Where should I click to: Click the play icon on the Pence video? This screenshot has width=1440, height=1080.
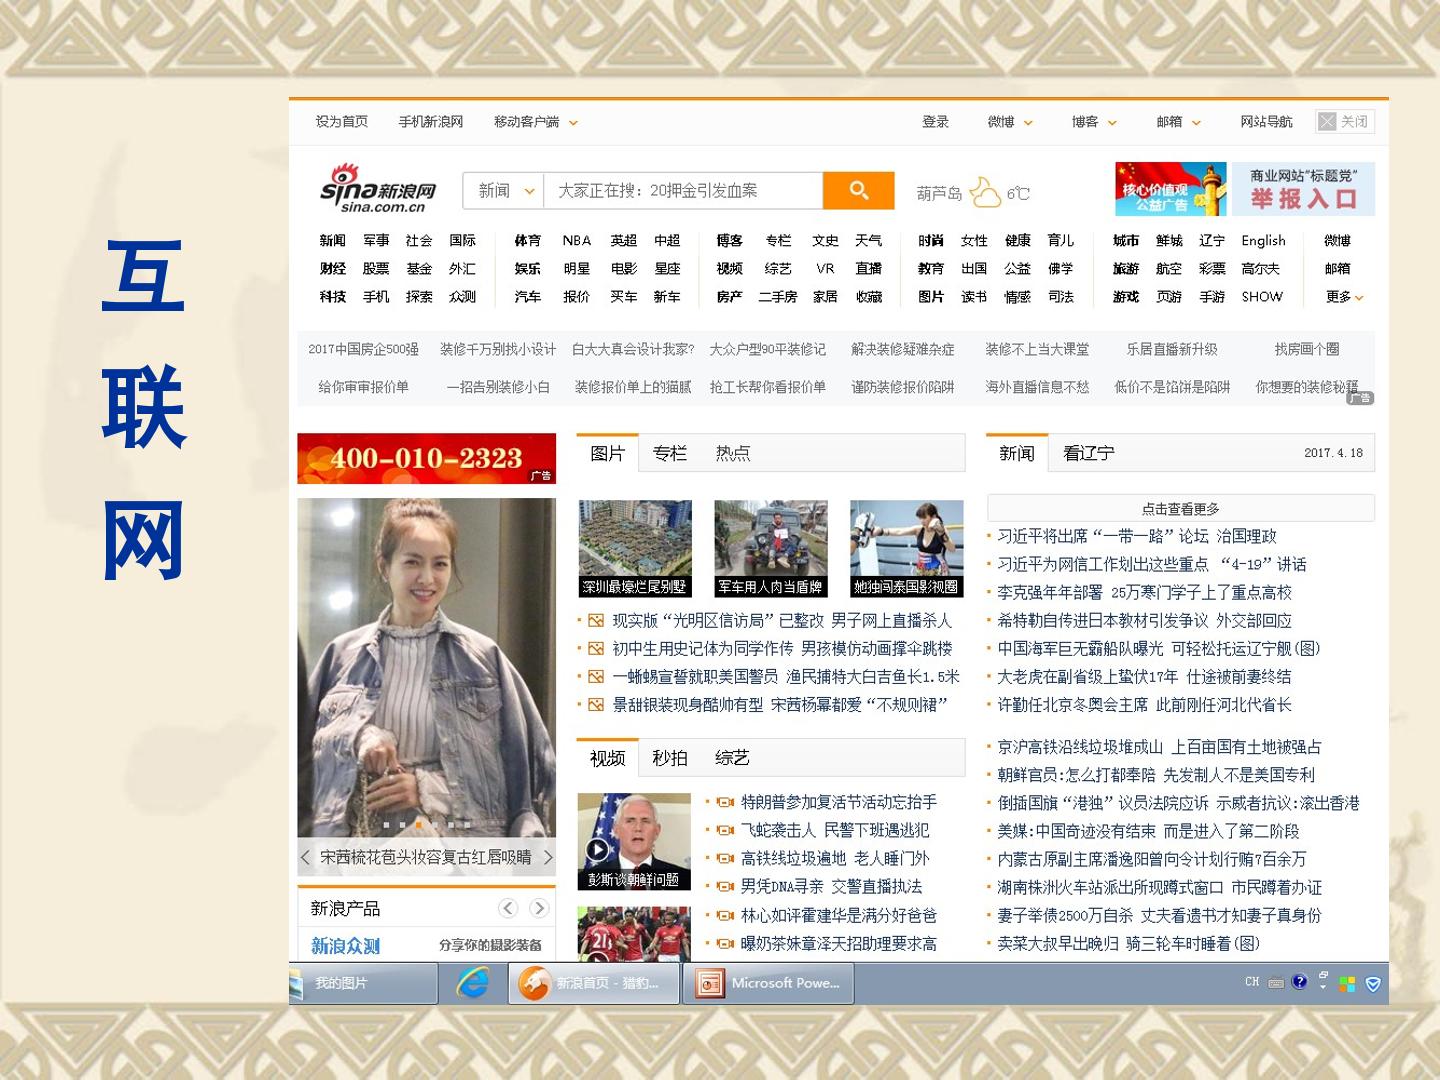[x=598, y=850]
